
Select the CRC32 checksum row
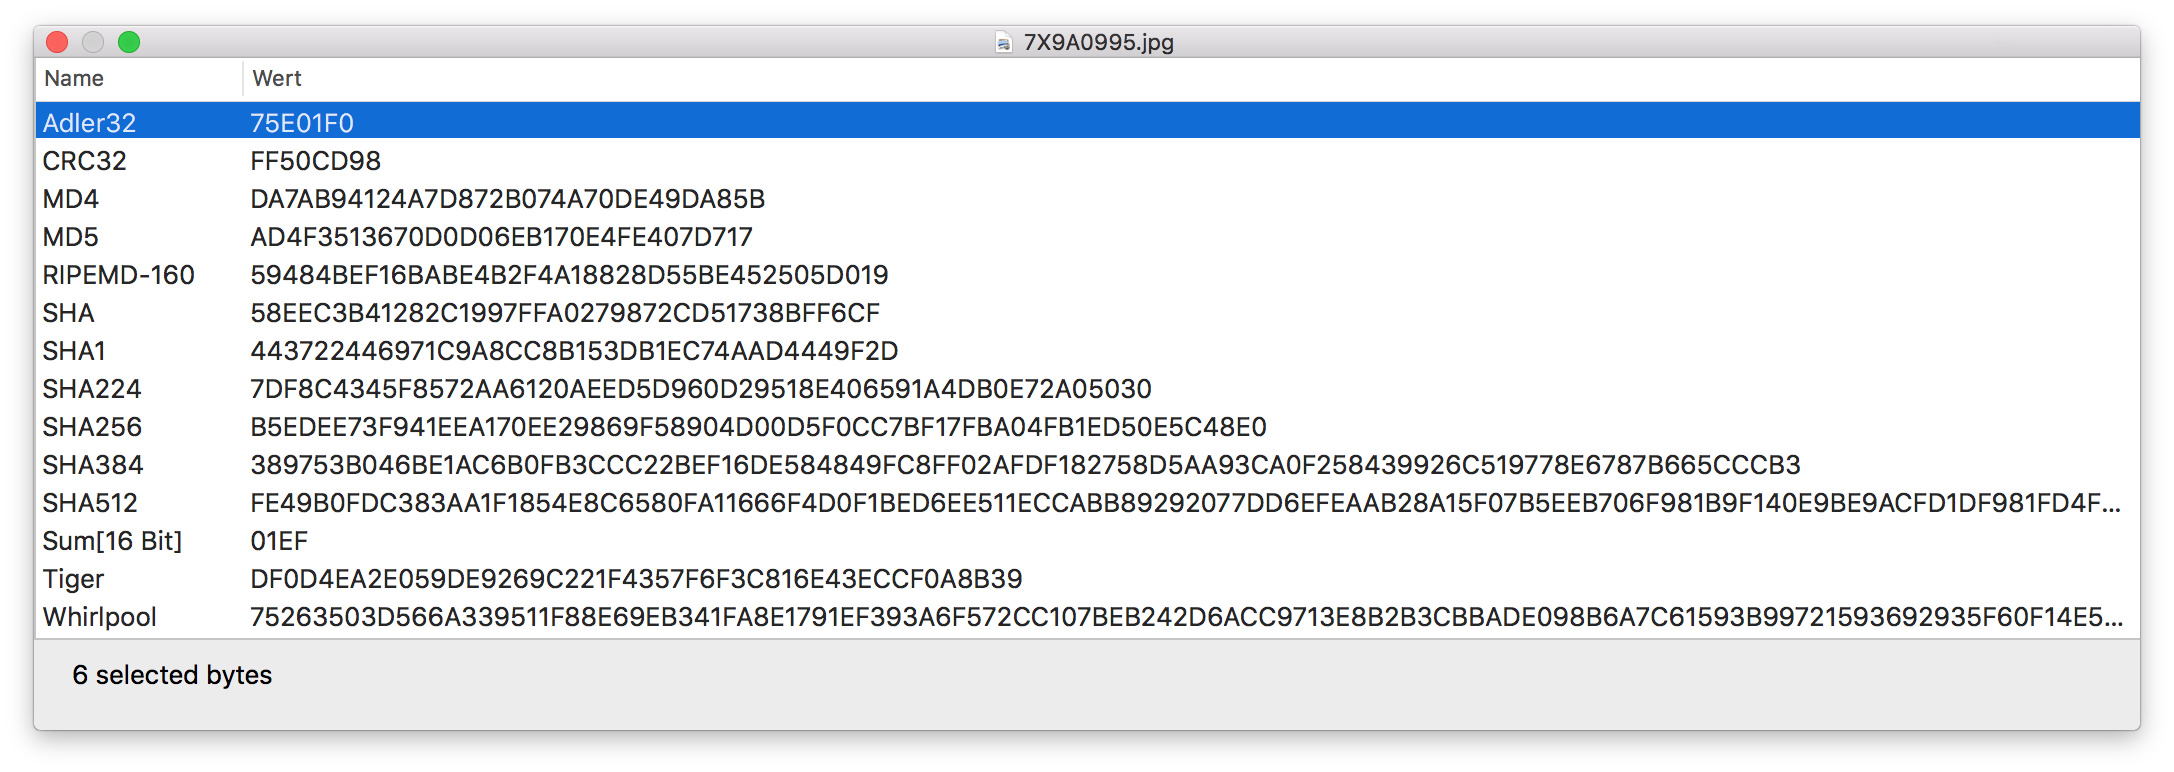pyautogui.click(x=85, y=161)
